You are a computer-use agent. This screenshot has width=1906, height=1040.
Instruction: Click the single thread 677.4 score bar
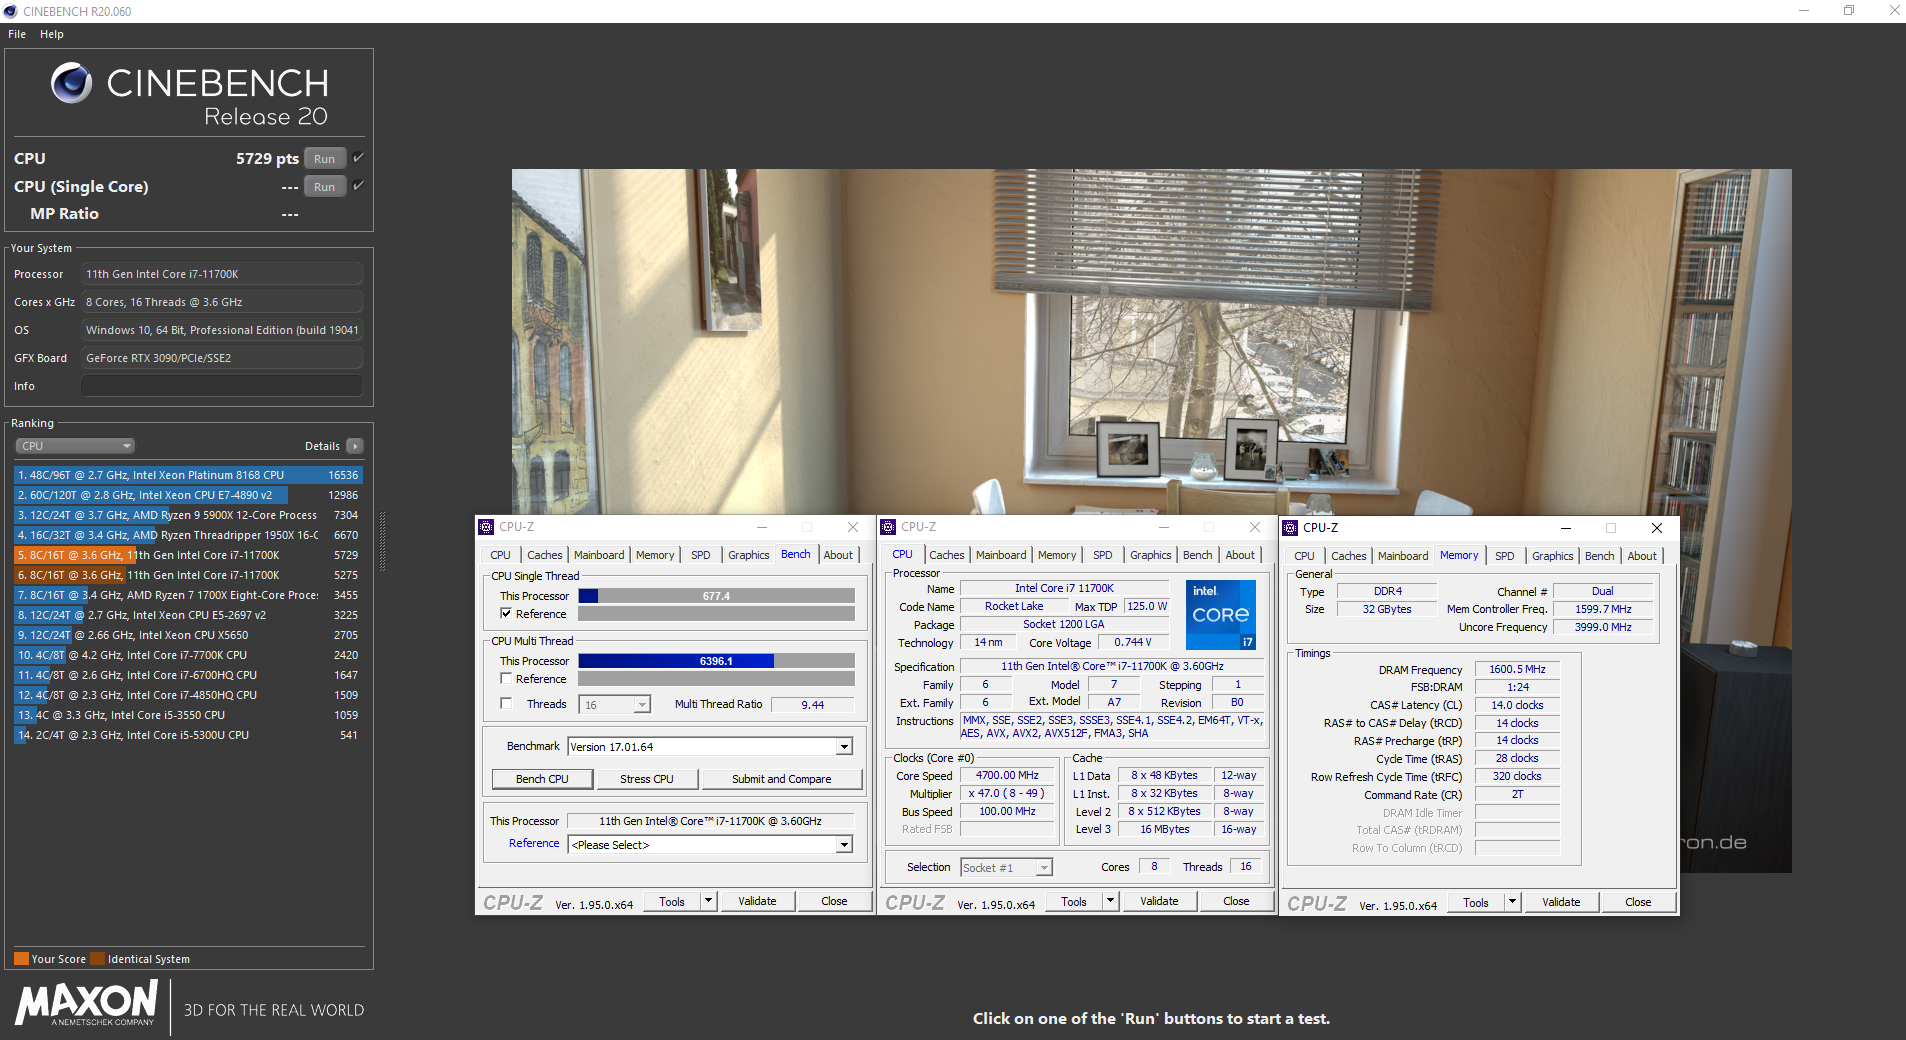tap(716, 596)
